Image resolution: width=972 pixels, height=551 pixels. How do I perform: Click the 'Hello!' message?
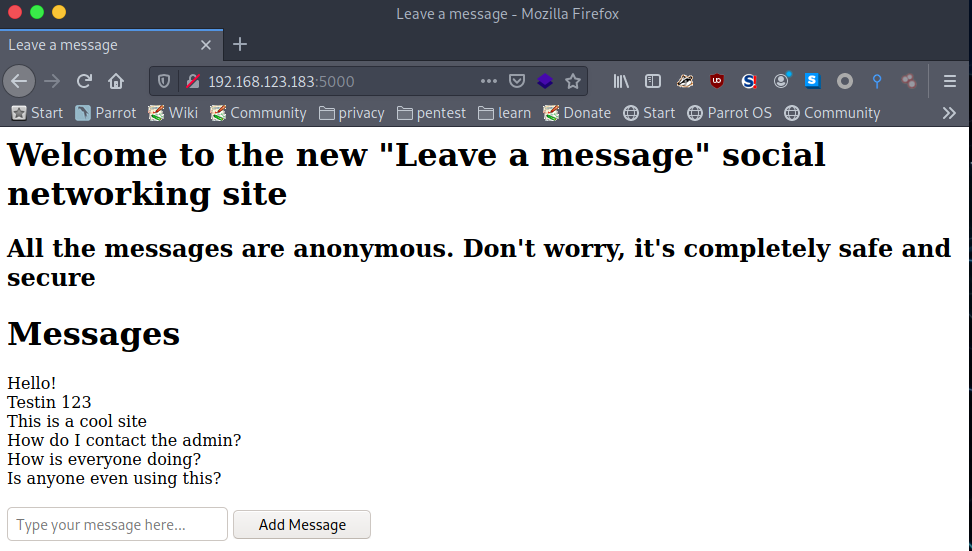[32, 383]
